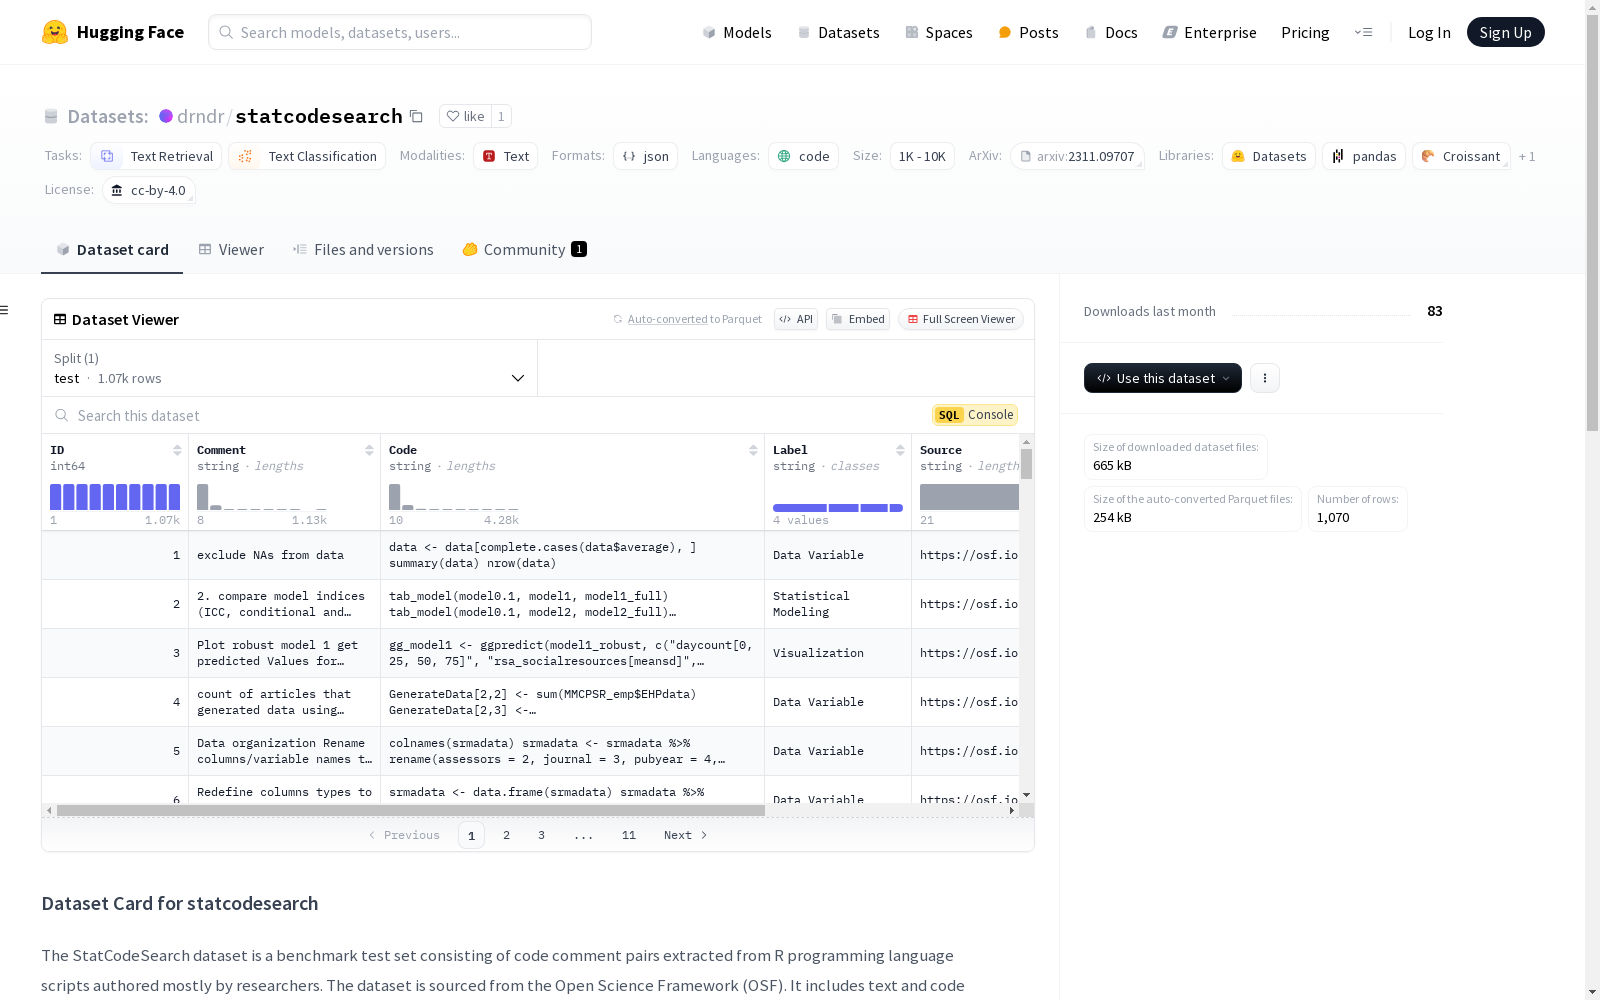1600x1000 pixels.
Task: Expand the Use this dataset dropdown
Action: coord(1163,378)
